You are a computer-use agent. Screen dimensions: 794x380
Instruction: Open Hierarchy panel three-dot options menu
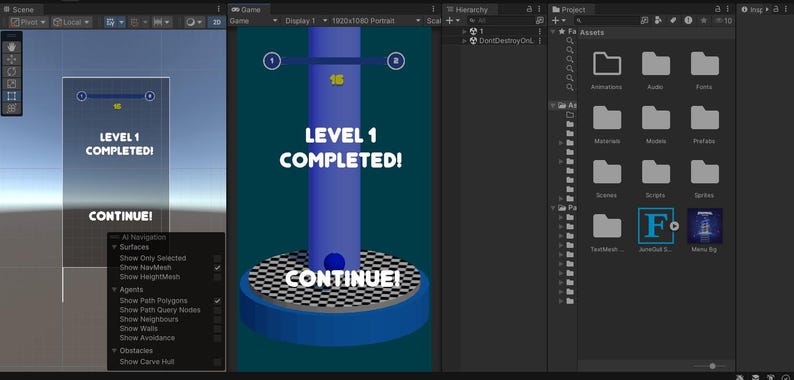(539, 9)
